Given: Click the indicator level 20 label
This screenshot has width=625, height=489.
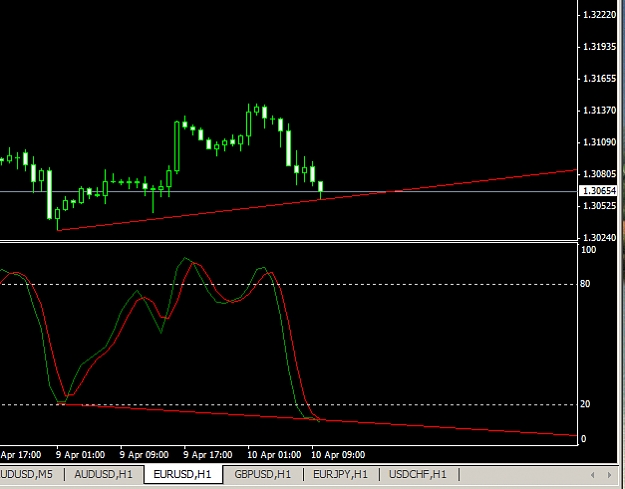Looking at the screenshot, I should pyautogui.click(x=585, y=404).
